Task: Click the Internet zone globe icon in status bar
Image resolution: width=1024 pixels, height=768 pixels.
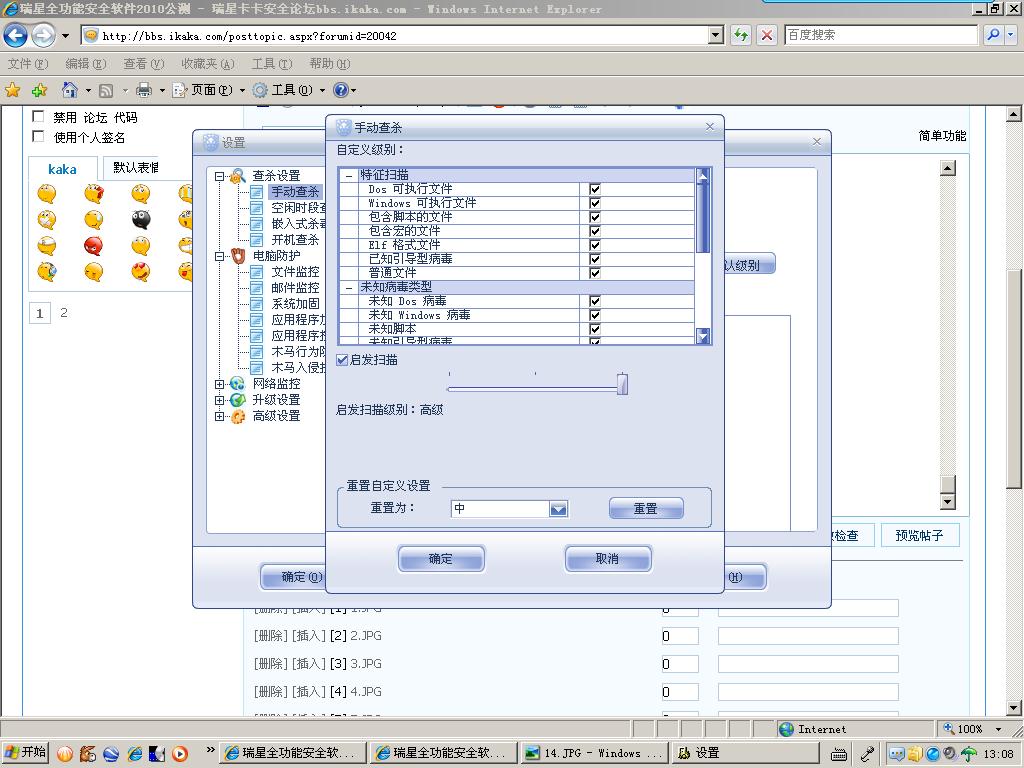Action: 786,729
